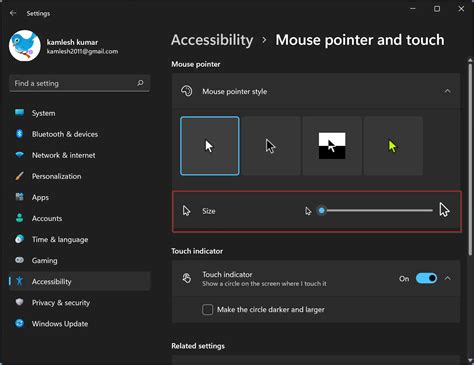Click the Touch indicator description text

click(264, 284)
